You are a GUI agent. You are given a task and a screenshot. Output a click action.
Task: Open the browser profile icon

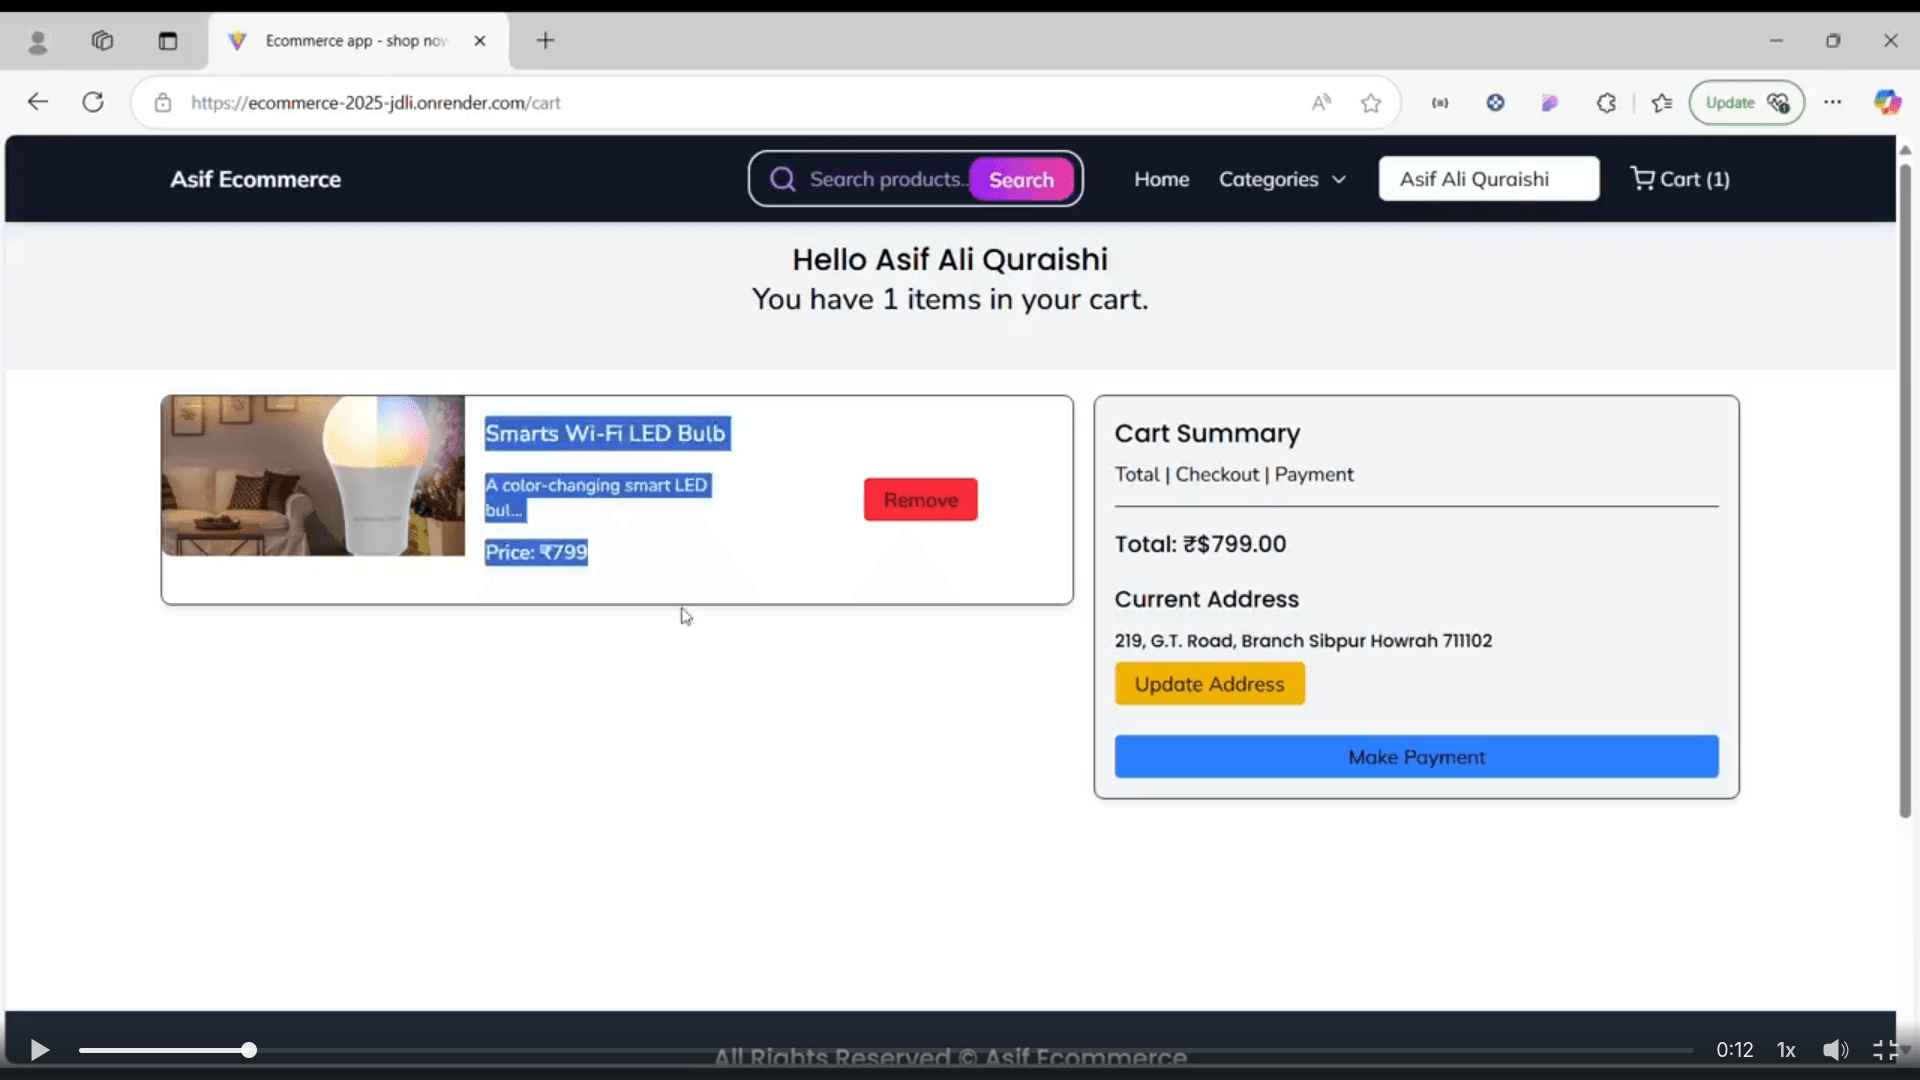click(x=38, y=41)
